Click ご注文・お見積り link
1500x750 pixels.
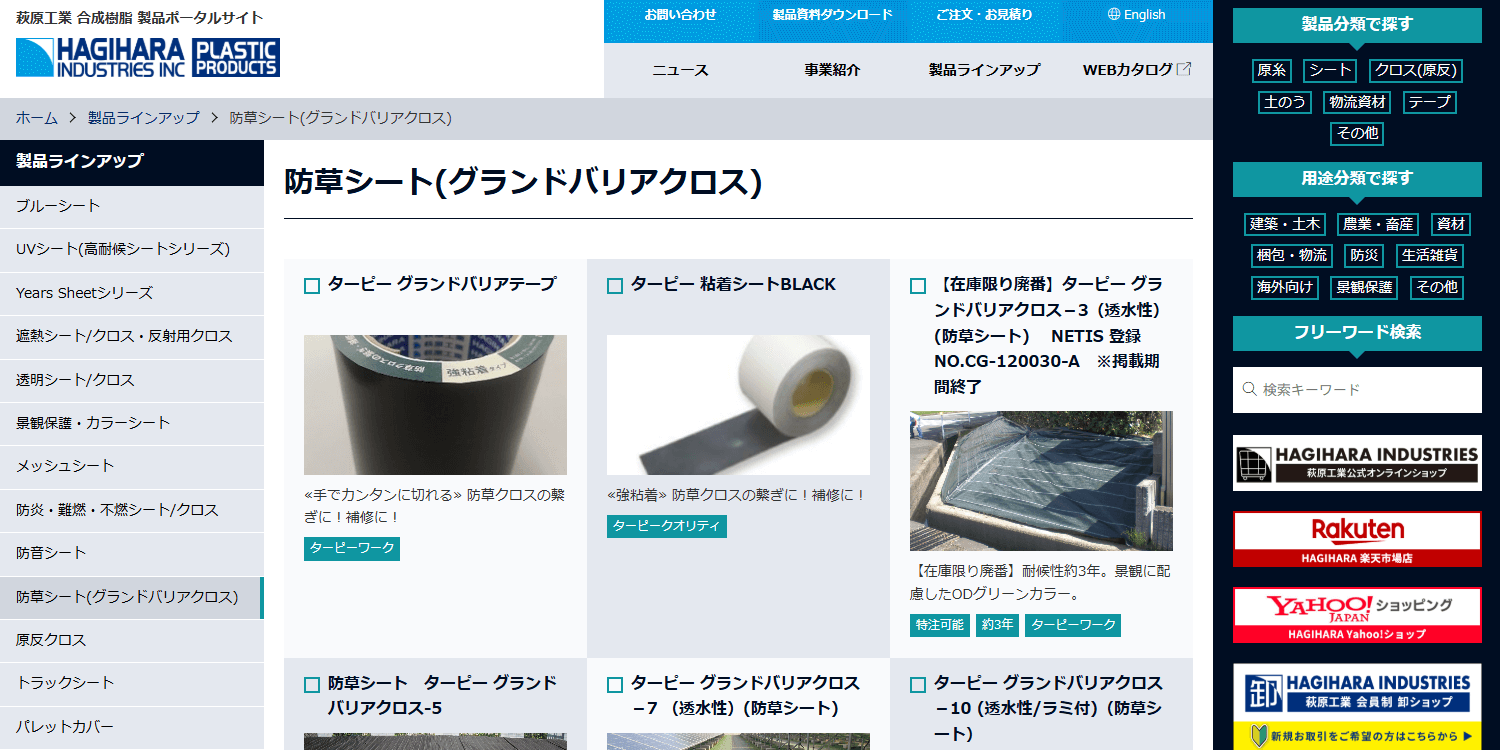coord(984,15)
